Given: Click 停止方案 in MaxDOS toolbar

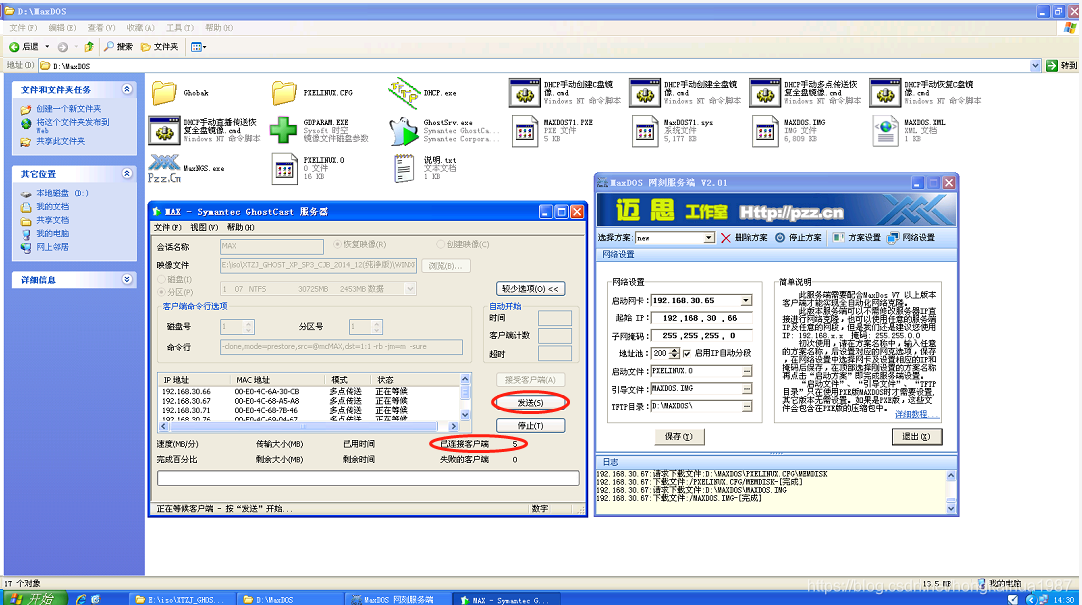Looking at the screenshot, I should [x=798, y=237].
